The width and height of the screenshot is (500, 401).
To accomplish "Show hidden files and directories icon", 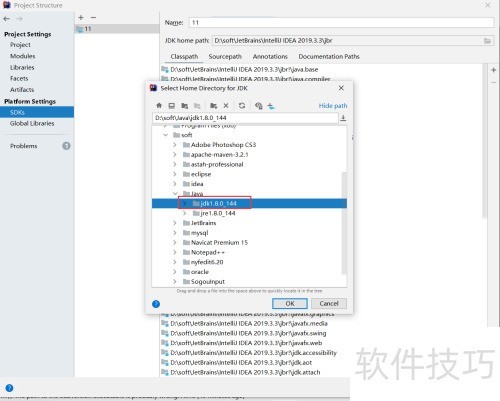I will click(258, 106).
